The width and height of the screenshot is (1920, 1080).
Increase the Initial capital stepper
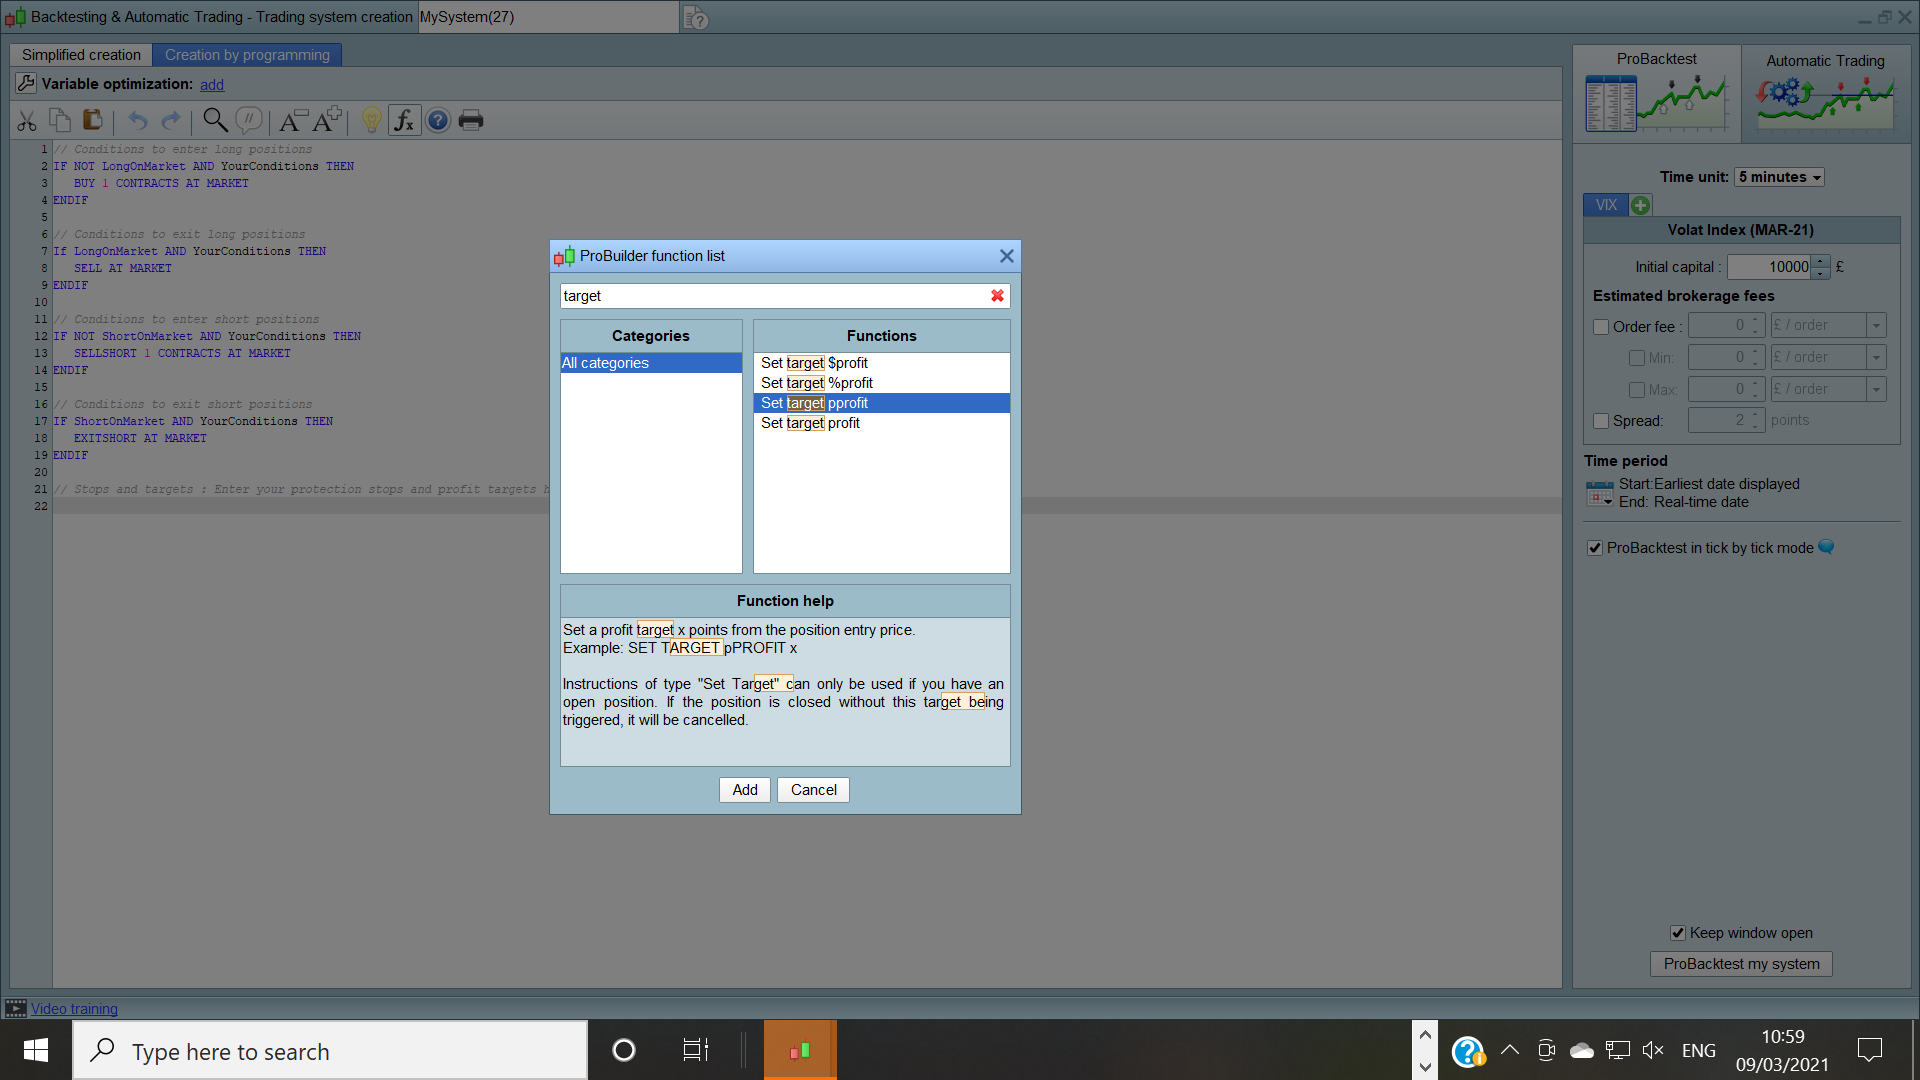coord(1821,262)
